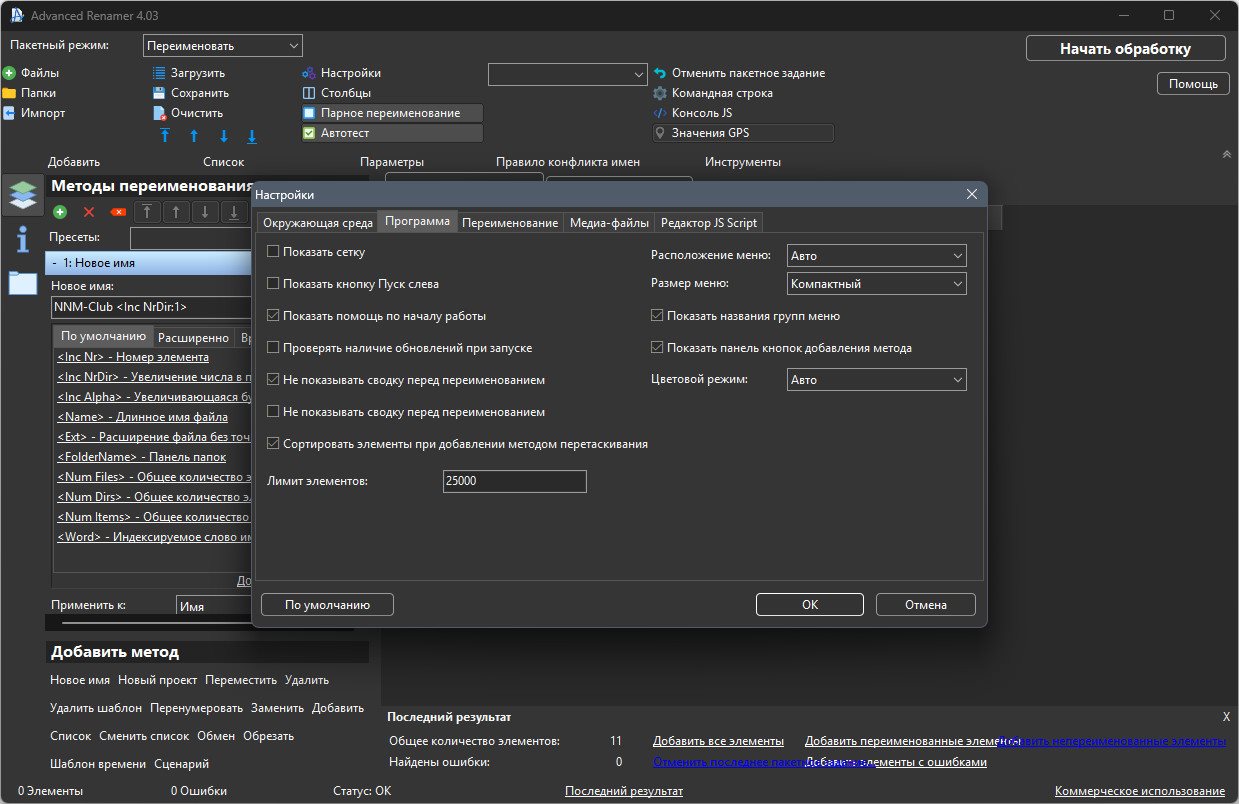Click the Лимит элементов input field
The width and height of the screenshot is (1239, 804).
[x=515, y=481]
